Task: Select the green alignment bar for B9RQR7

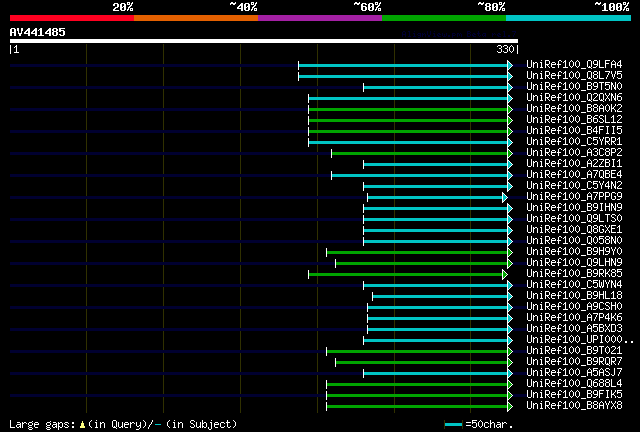Action: pyautogui.click(x=422, y=363)
